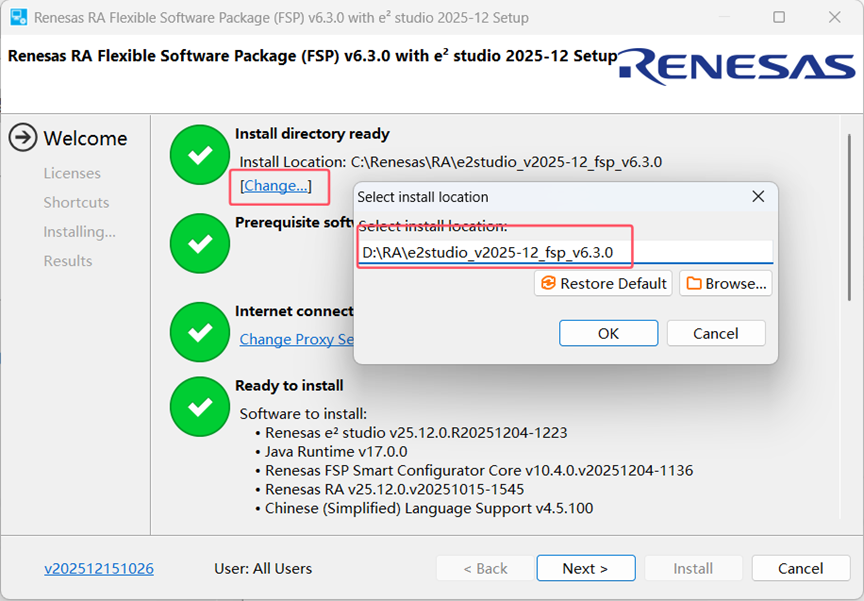This screenshot has height=601, width=864.
Task: Open the Browse... folder button
Action: 725,283
